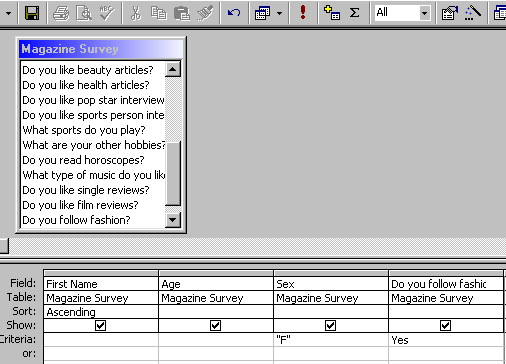Untick Show checkbox for Age column

pyautogui.click(x=215, y=325)
